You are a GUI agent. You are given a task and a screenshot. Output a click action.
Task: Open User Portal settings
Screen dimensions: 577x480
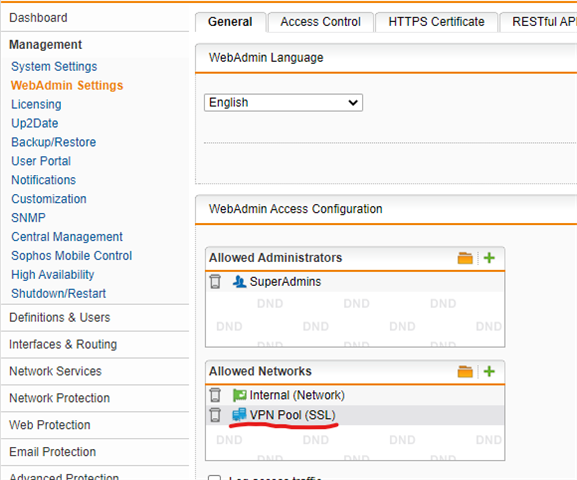tap(41, 161)
